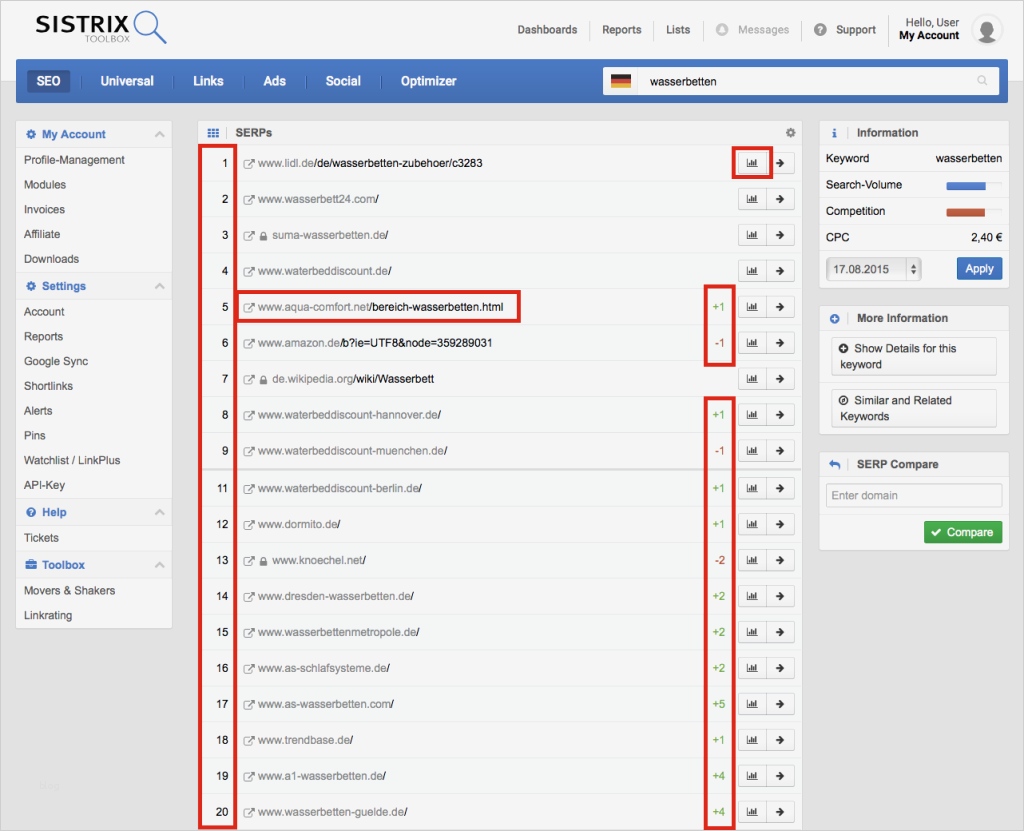The width and height of the screenshot is (1024, 831).
Task: Click the Enter domain input field
Action: (914, 495)
